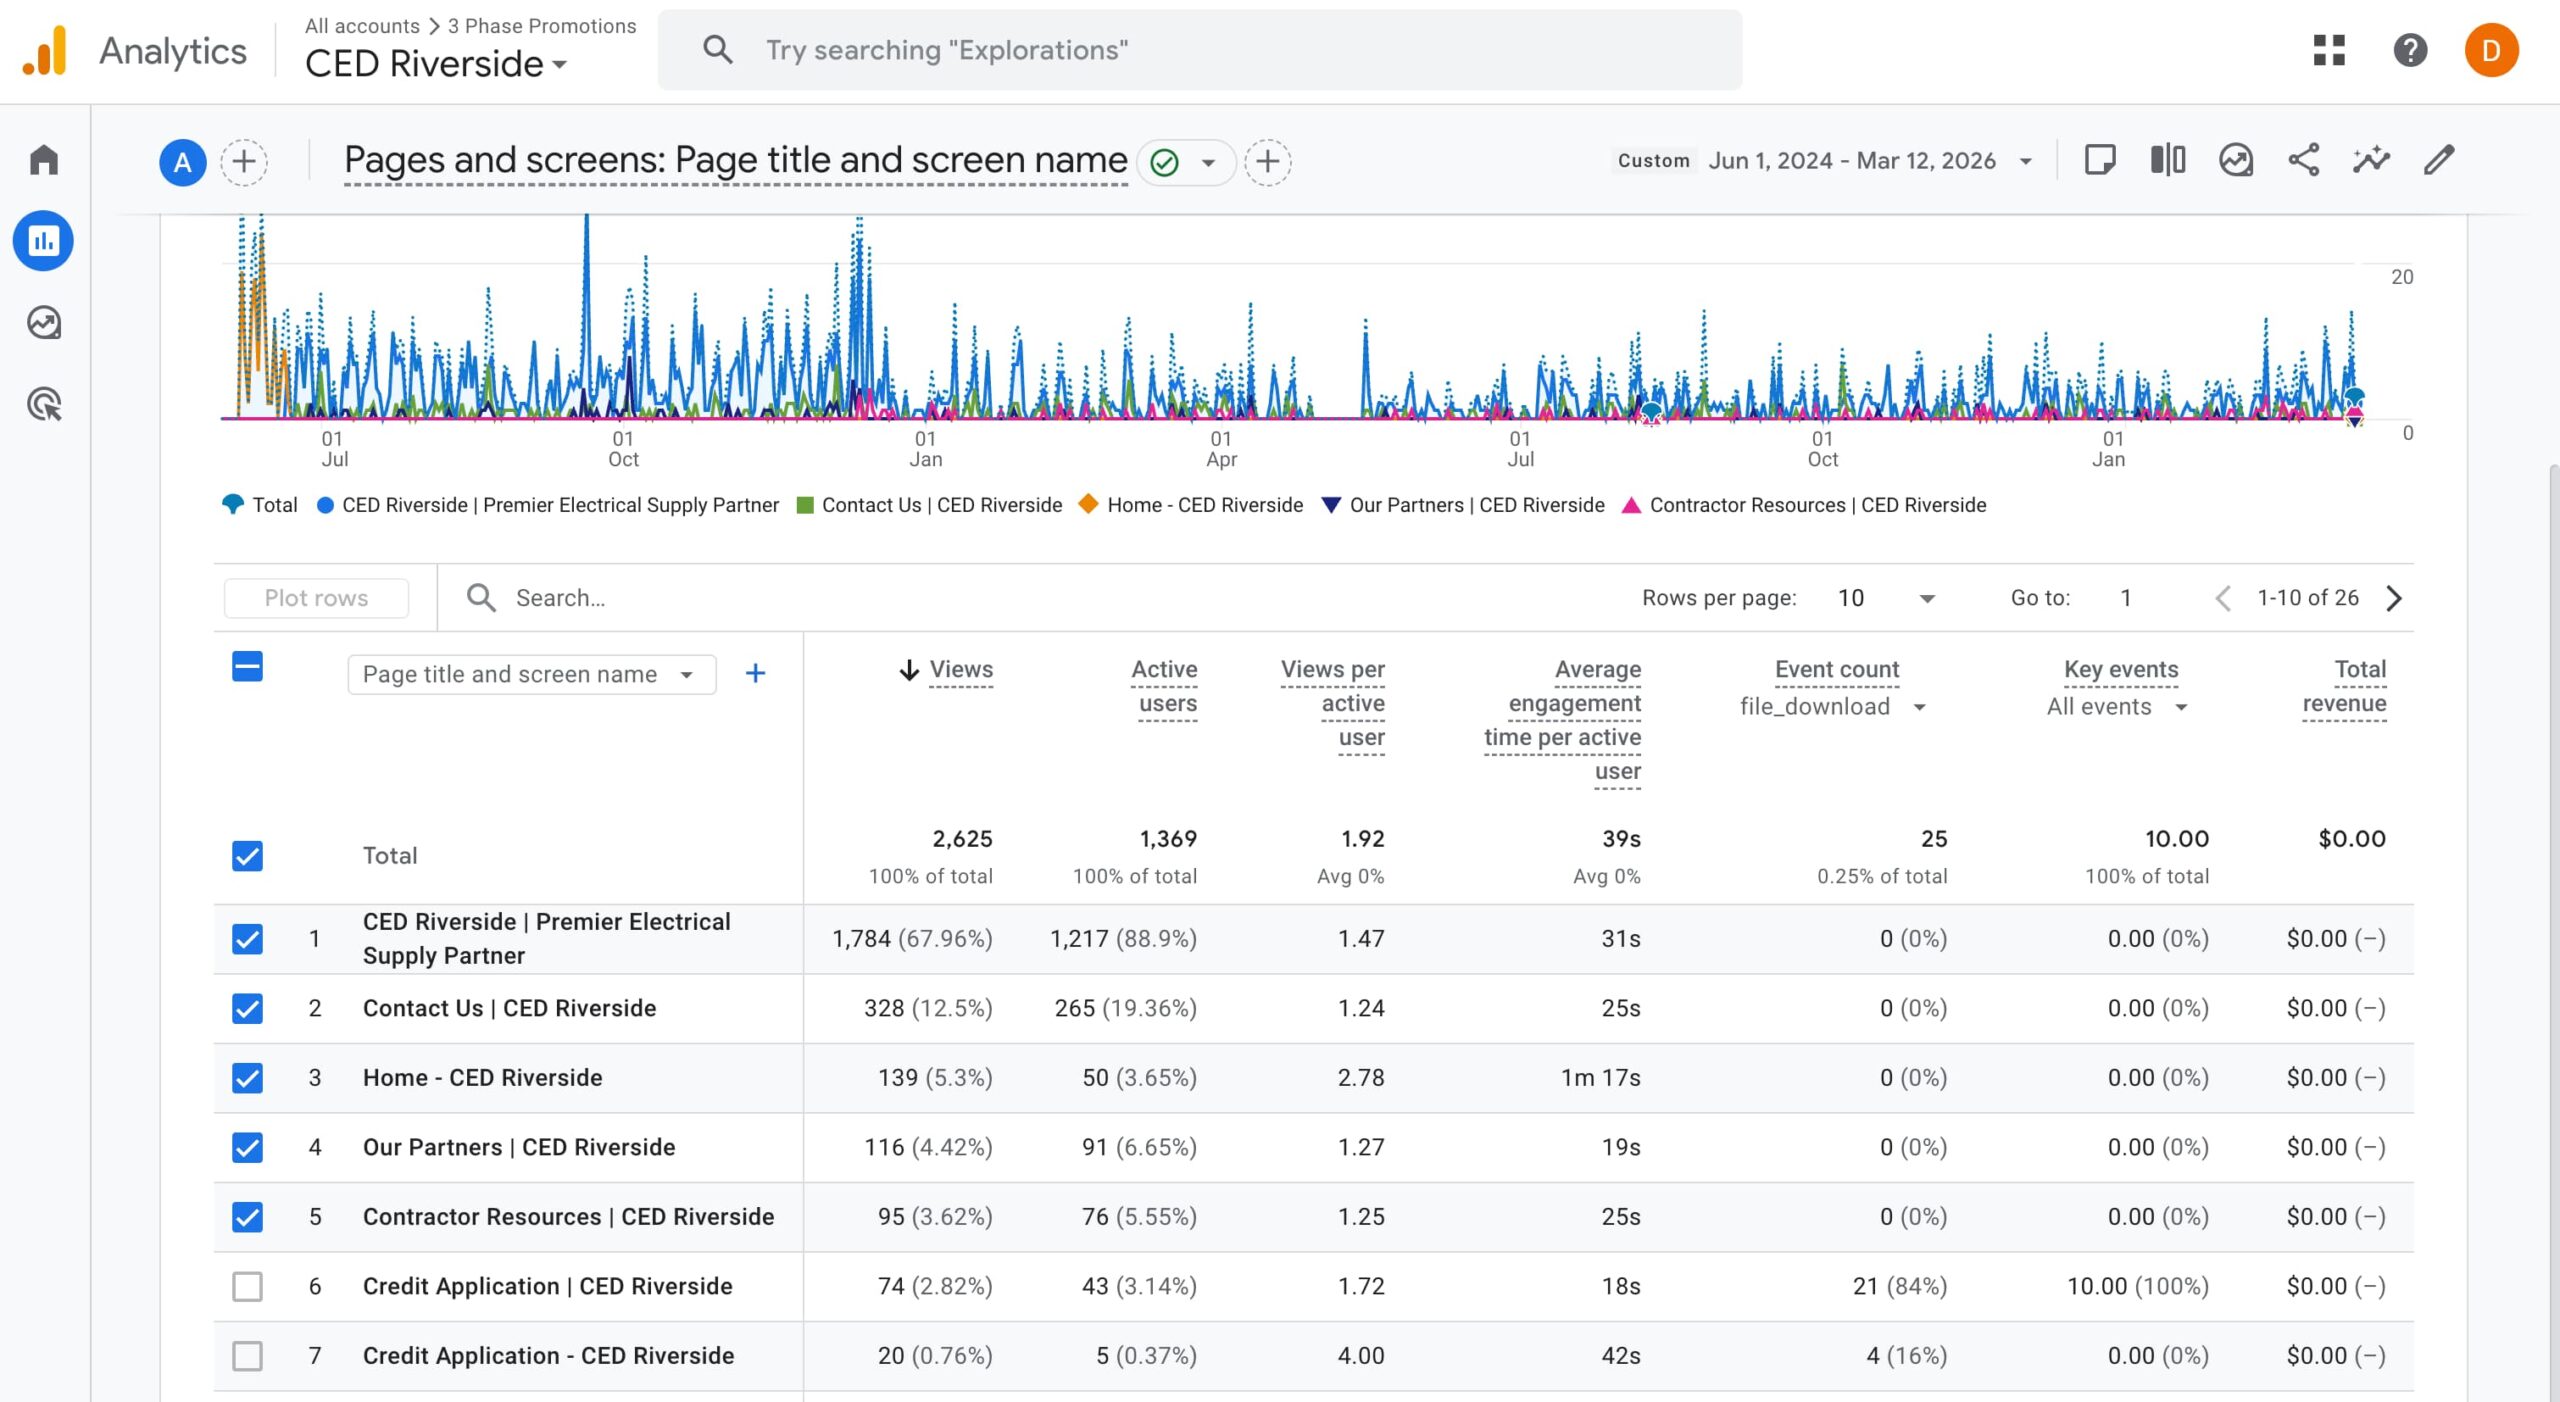Viewport: 2560px width, 1402px height.
Task: Click the customize report pencil icon
Action: [x=2439, y=160]
